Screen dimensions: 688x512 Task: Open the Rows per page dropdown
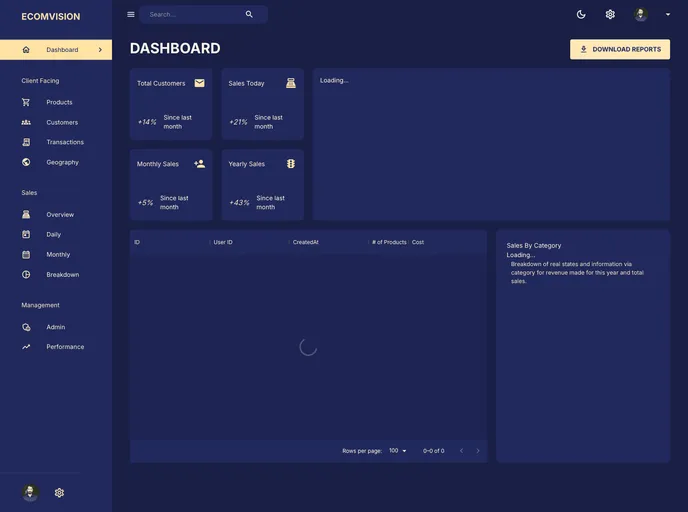398,451
